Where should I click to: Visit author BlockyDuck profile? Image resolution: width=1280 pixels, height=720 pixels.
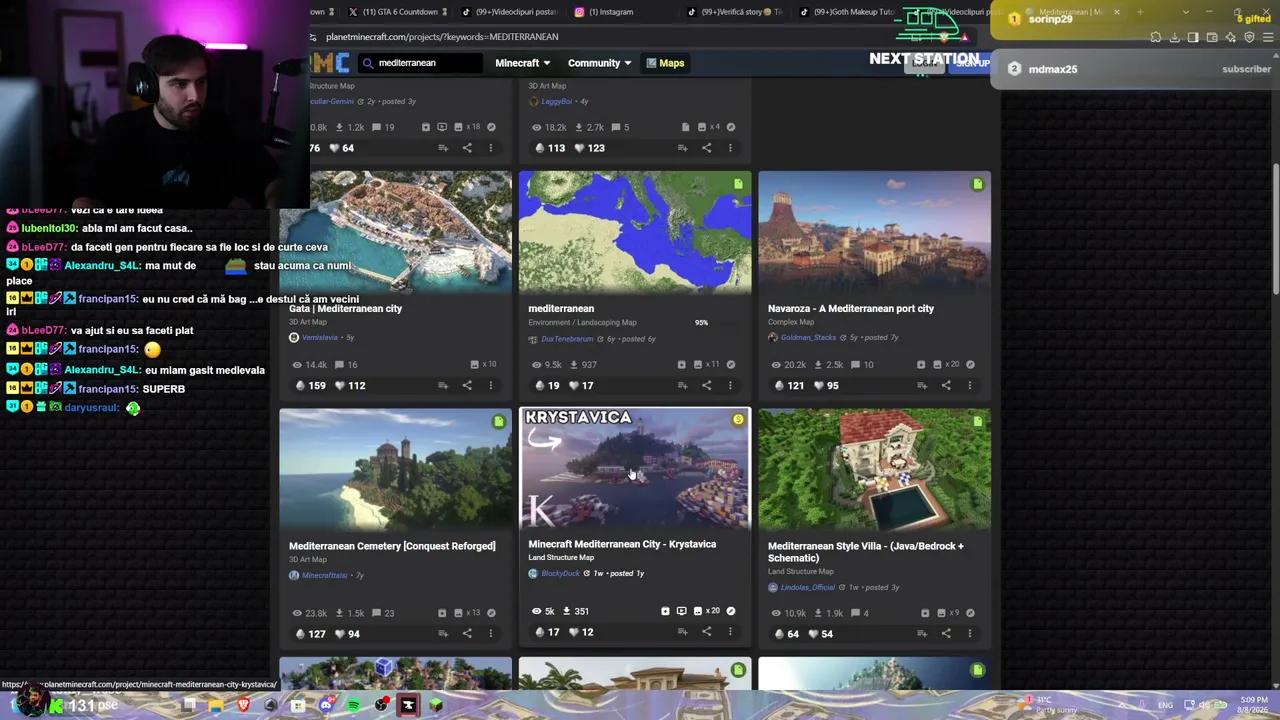click(560, 573)
